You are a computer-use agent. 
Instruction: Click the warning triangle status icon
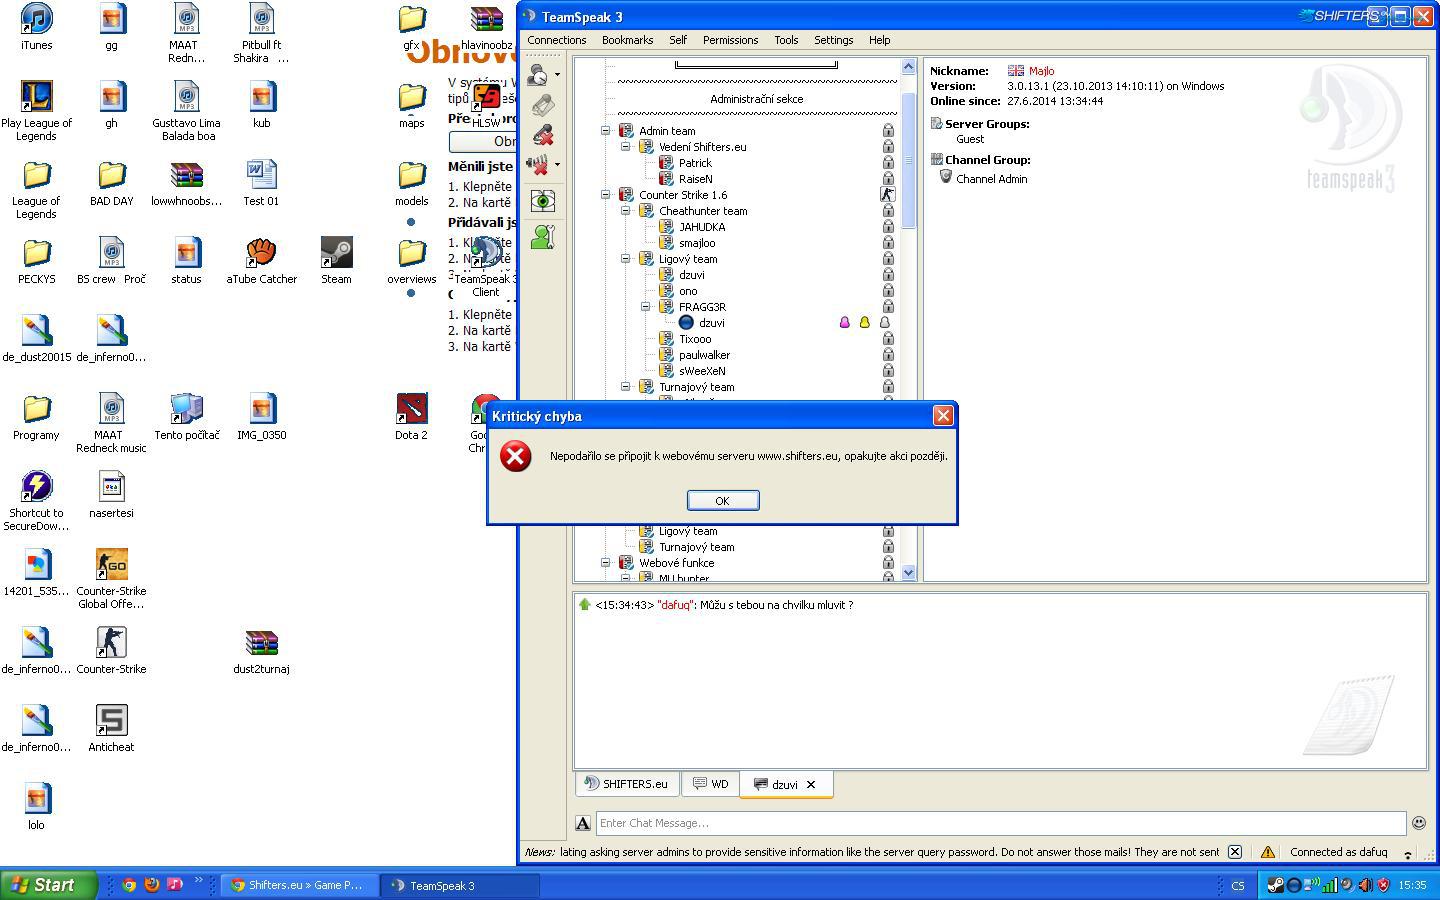point(1267,852)
